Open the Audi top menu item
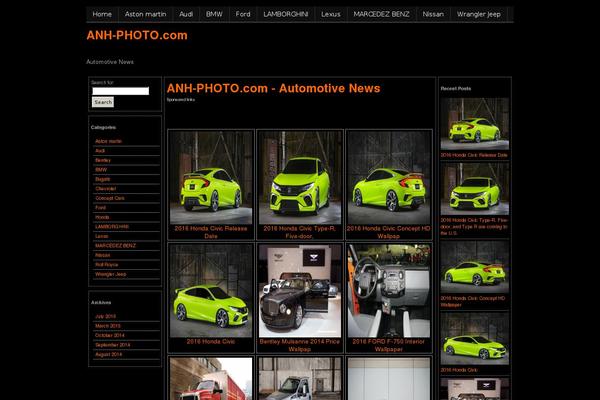This screenshot has height=400, width=600. [x=186, y=14]
